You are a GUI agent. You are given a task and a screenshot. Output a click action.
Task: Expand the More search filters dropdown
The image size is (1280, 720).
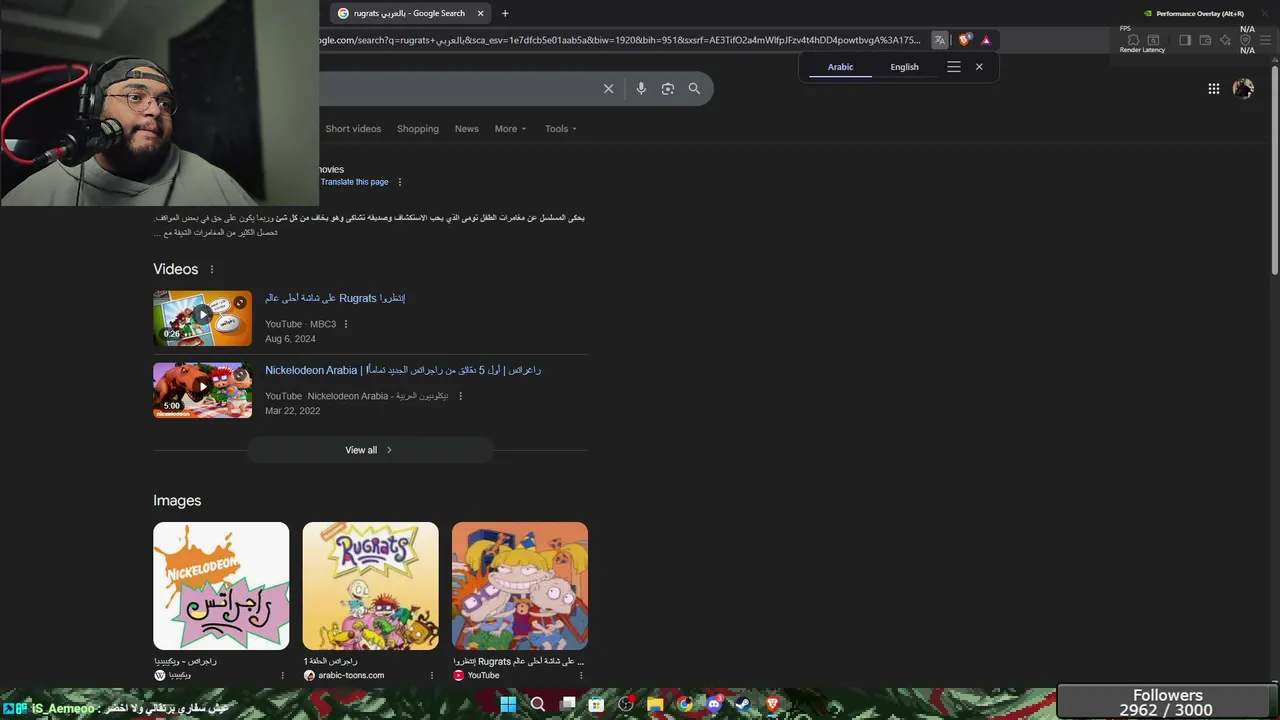(x=510, y=129)
